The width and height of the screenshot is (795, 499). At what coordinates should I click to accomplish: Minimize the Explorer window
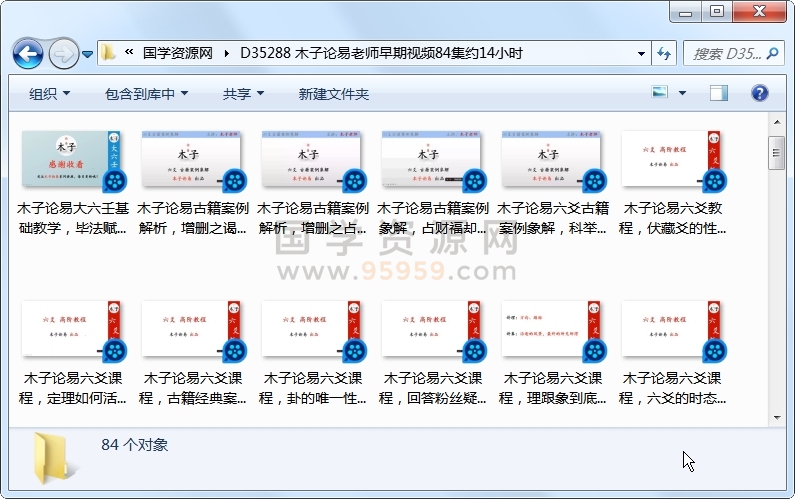(x=685, y=12)
